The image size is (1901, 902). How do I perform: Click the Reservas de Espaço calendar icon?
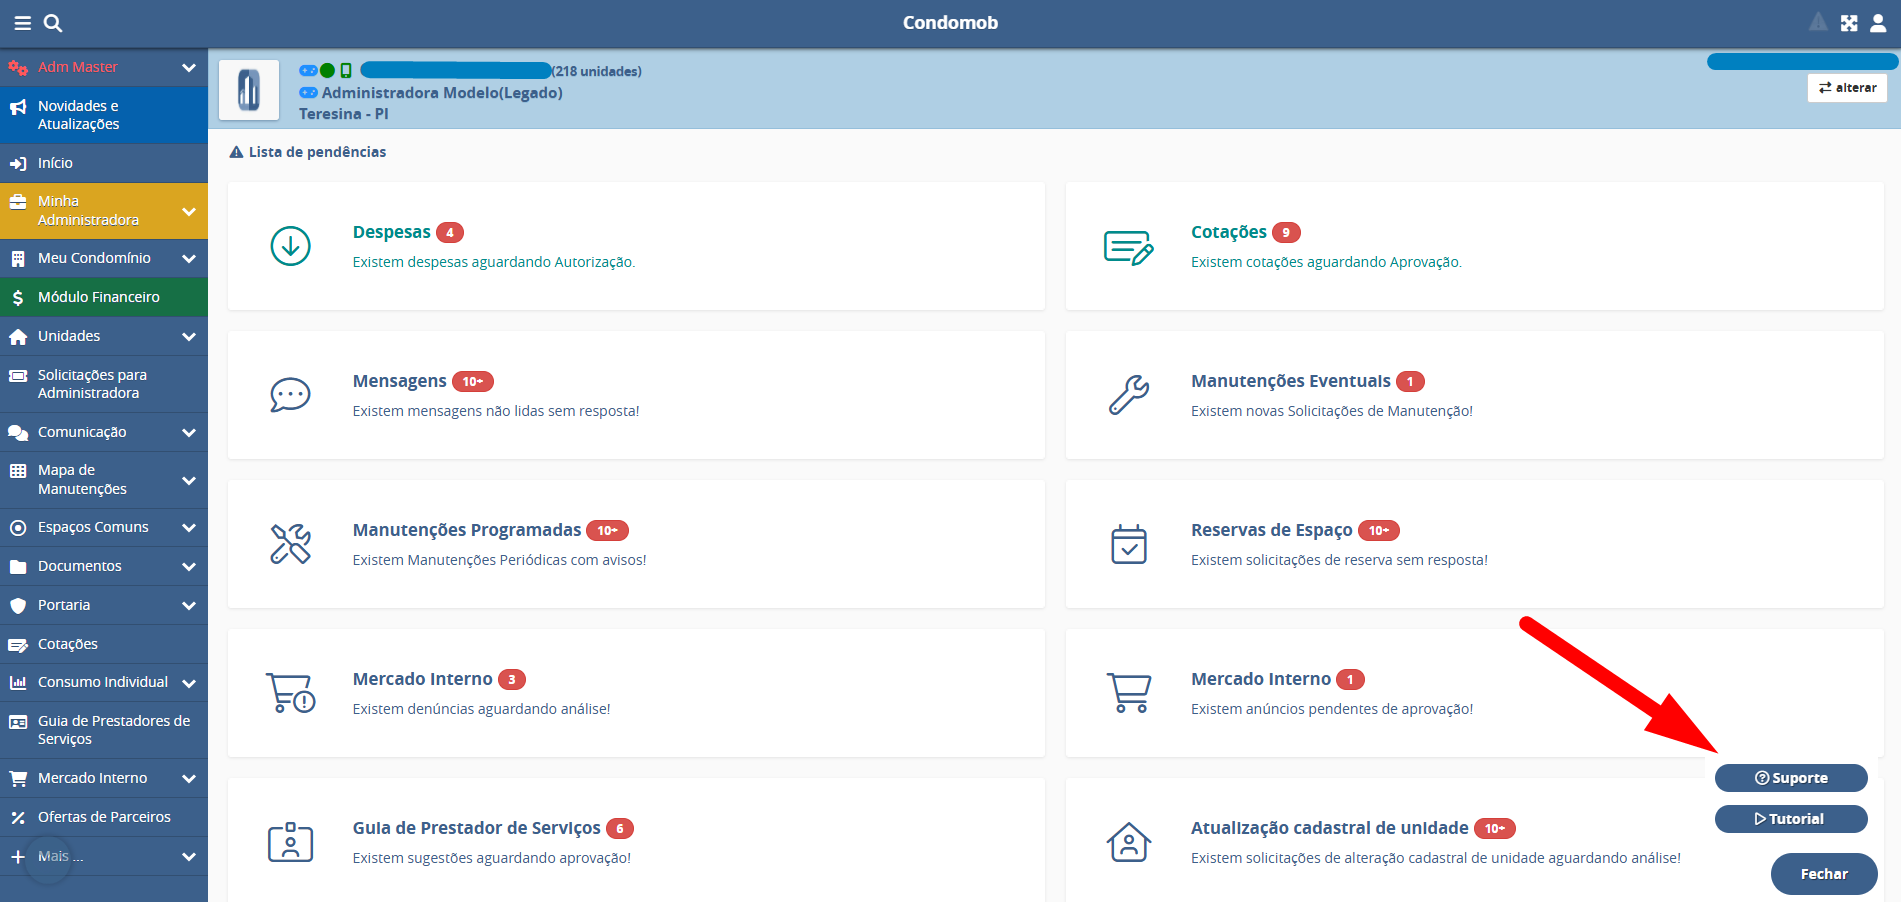pos(1128,544)
